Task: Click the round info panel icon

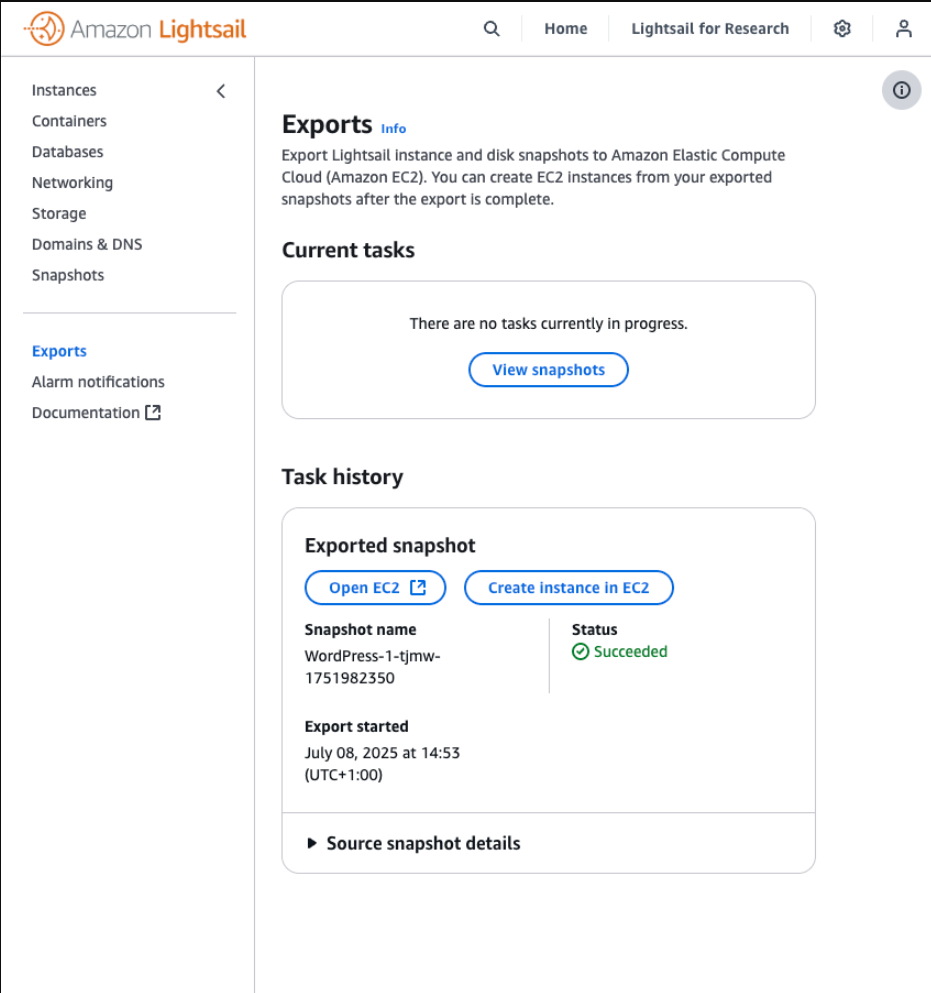Action: (x=901, y=90)
